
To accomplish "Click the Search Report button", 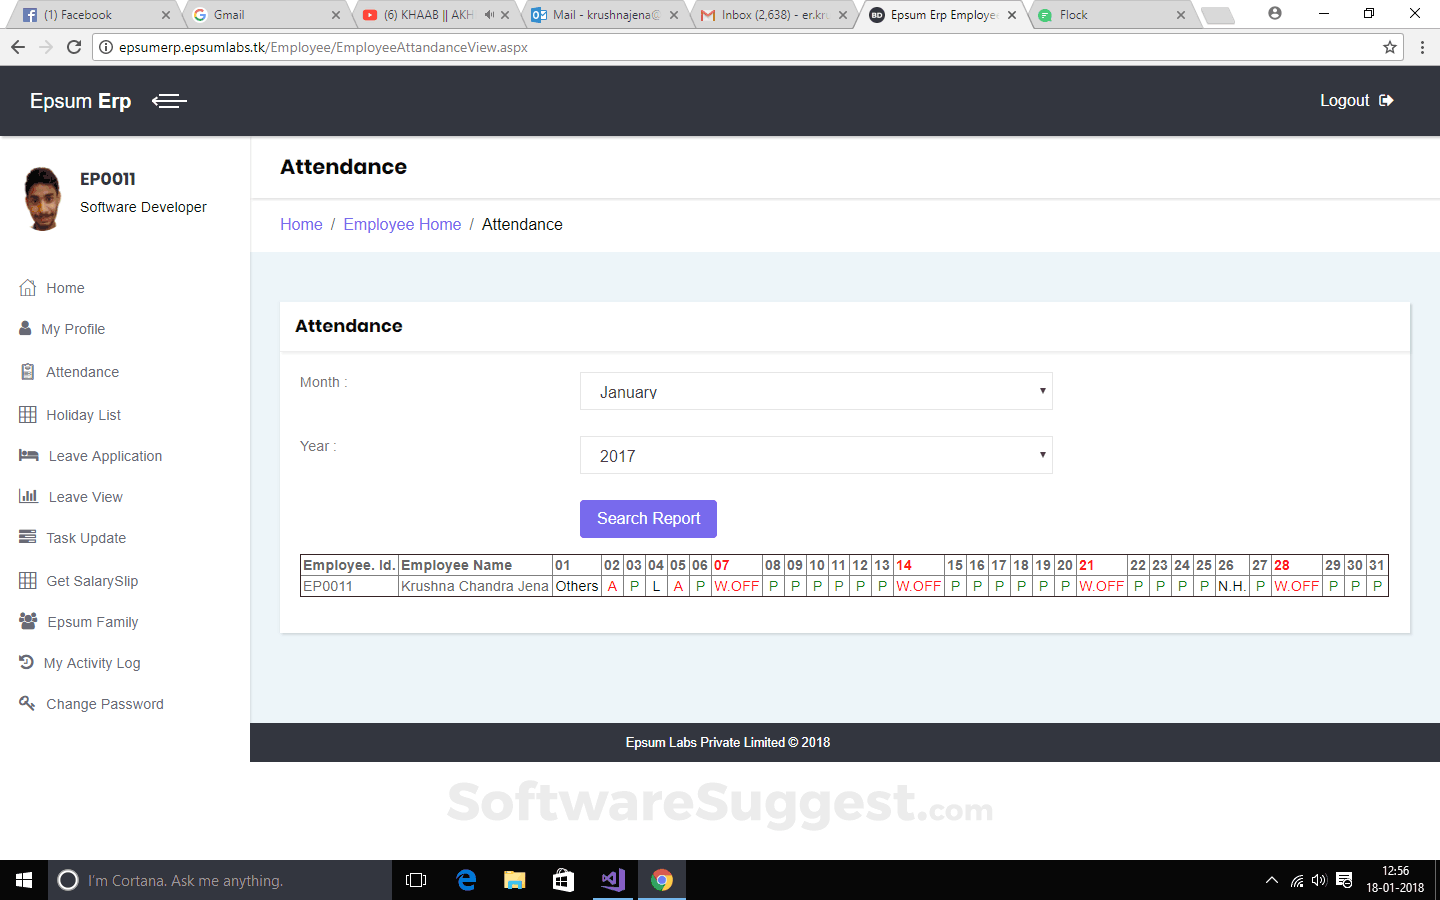I will tap(648, 518).
